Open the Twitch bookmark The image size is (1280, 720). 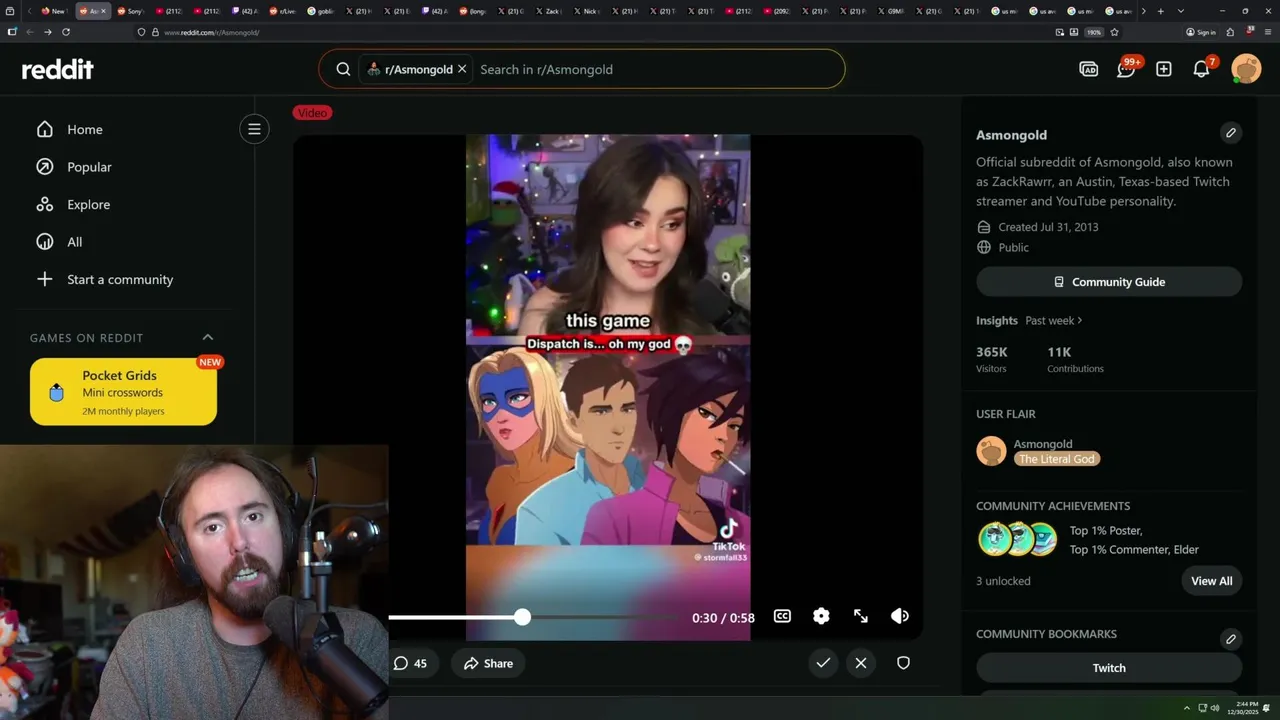(x=1109, y=668)
